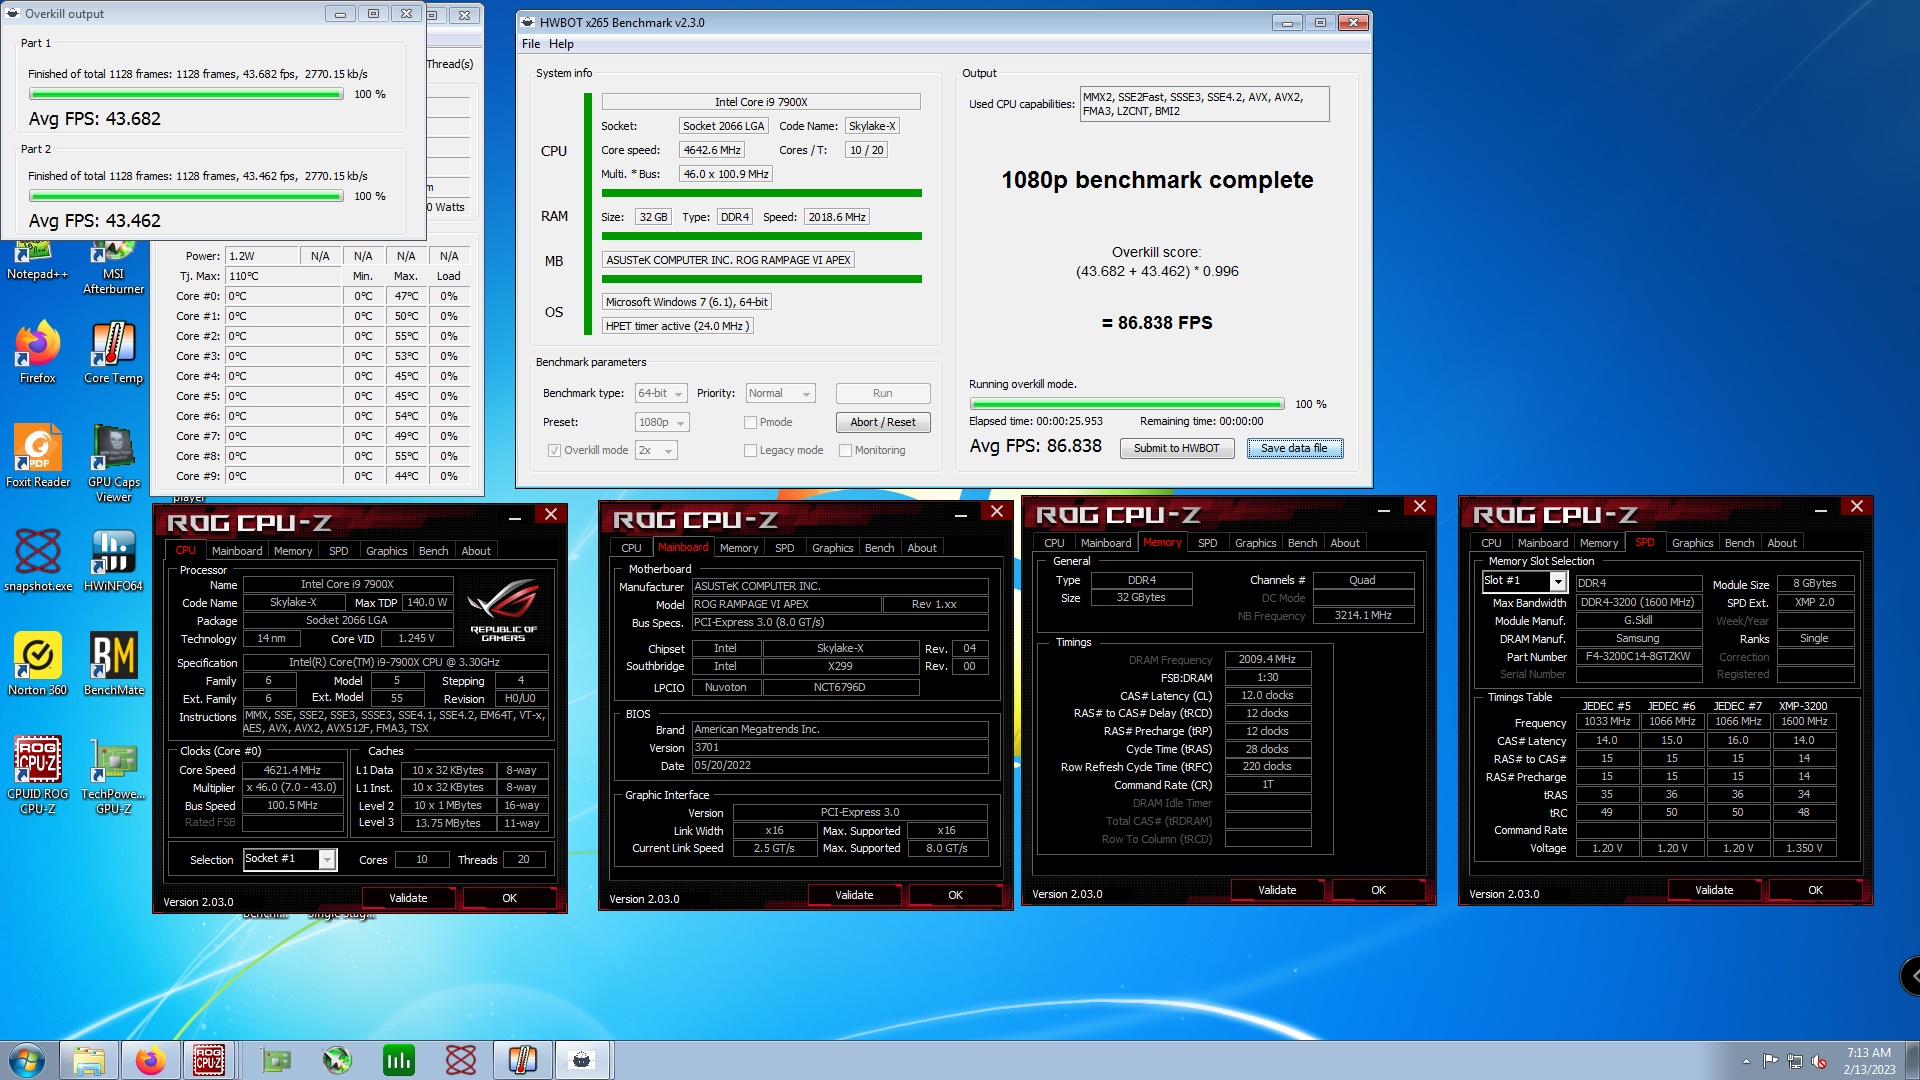The height and width of the screenshot is (1080, 1920).
Task: Open the Preset 1080p dropdown
Action: pos(661,422)
